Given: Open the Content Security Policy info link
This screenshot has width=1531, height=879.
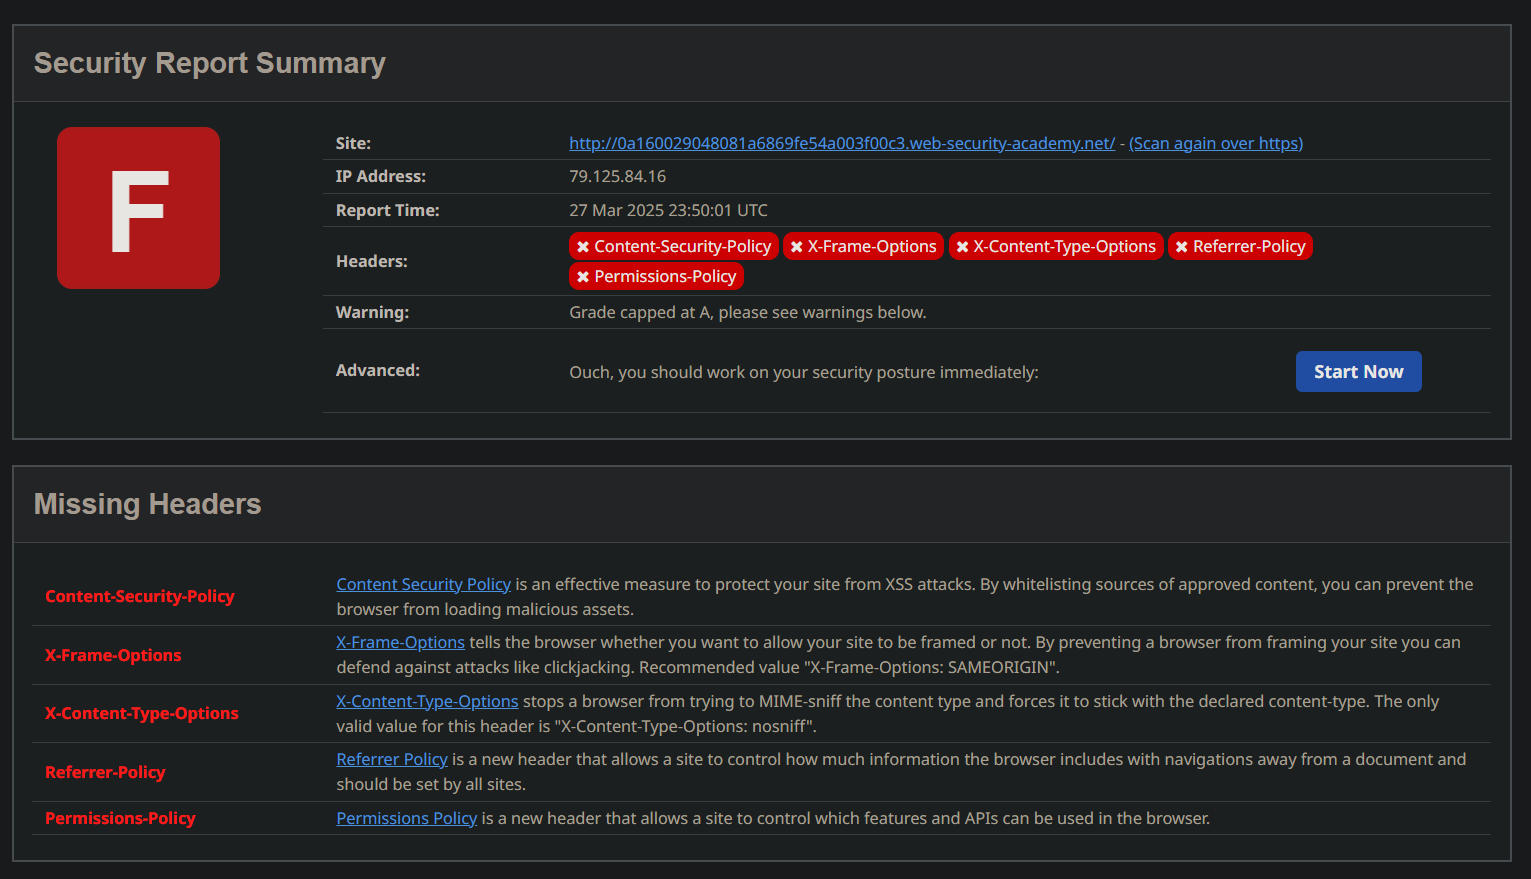Looking at the screenshot, I should [x=423, y=584].
